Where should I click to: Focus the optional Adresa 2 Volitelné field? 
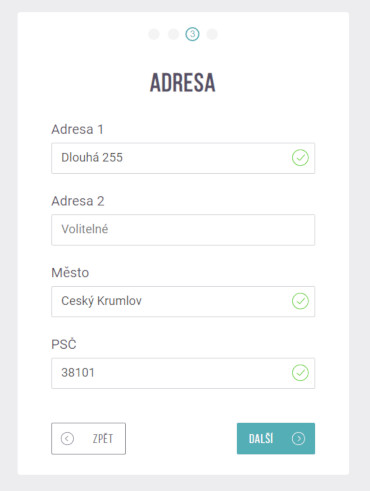tap(183, 230)
